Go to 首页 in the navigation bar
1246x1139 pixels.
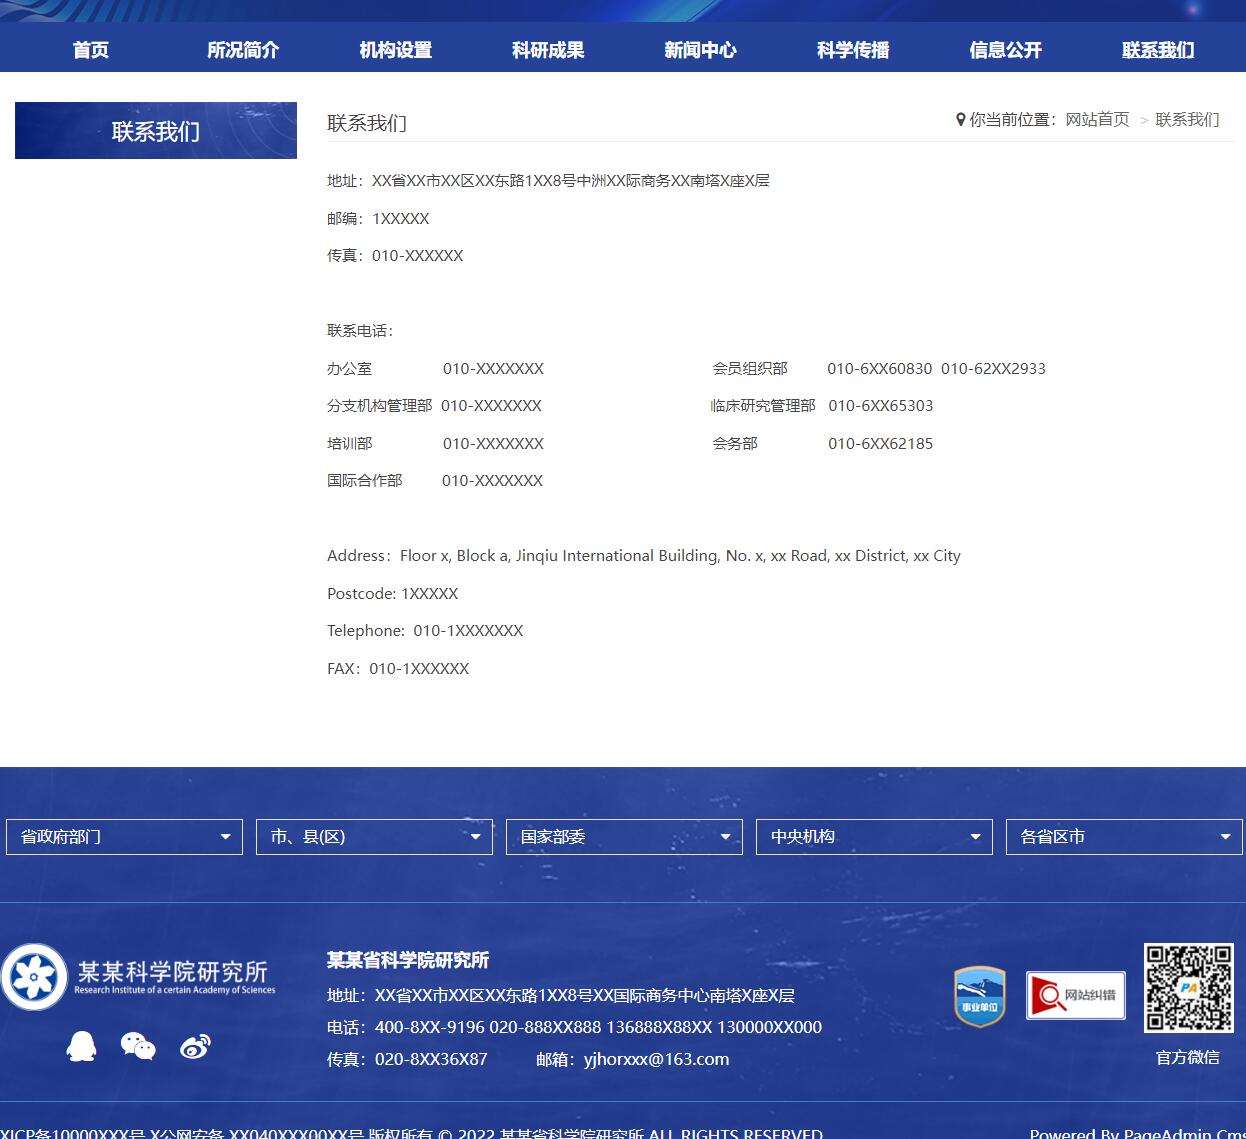point(91,50)
